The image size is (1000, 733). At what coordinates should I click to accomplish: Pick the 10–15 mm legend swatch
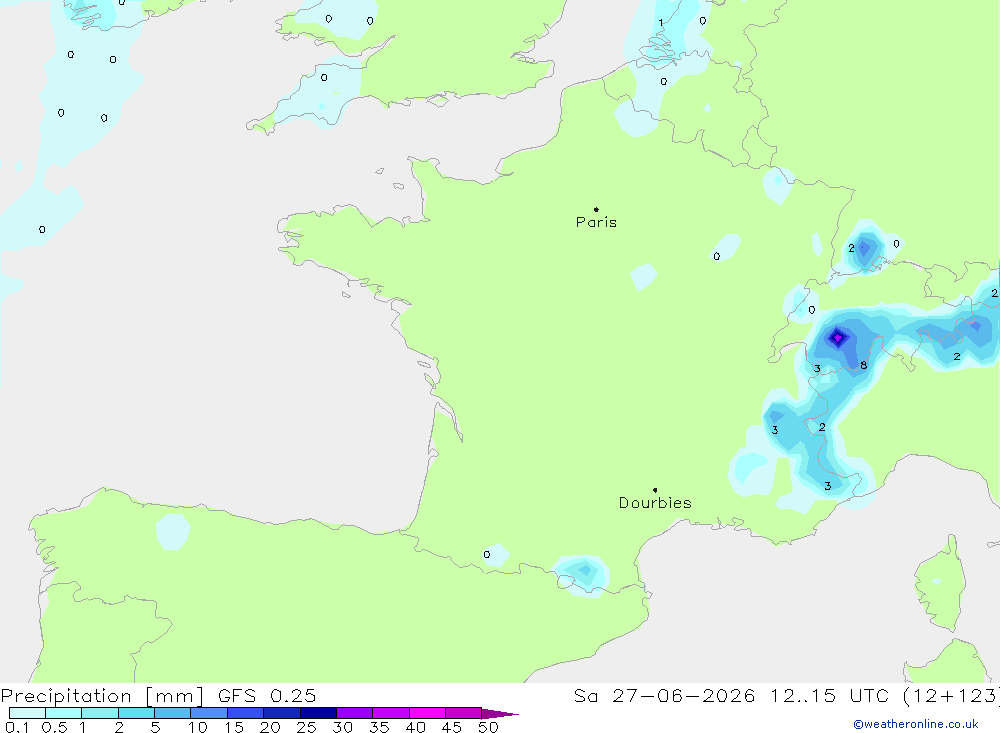(209, 713)
